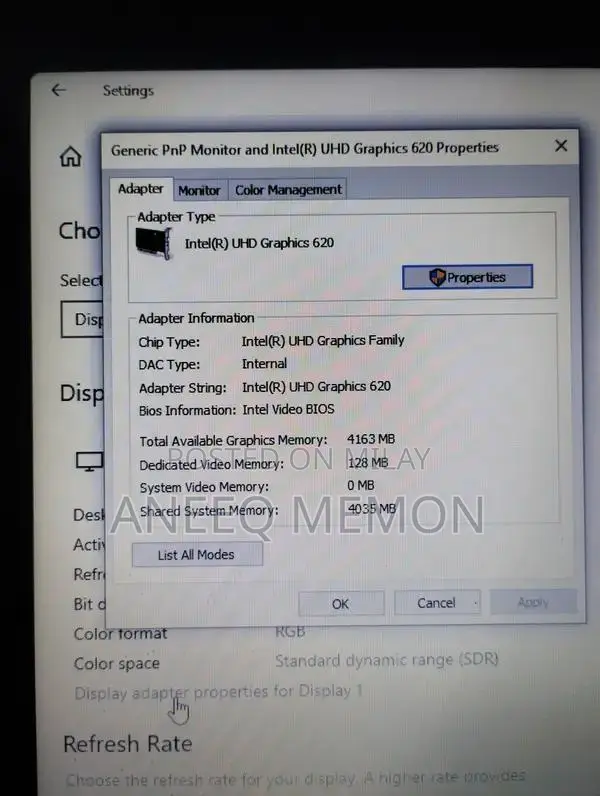
Task: Switch to the Monitor tab
Action: (199, 190)
